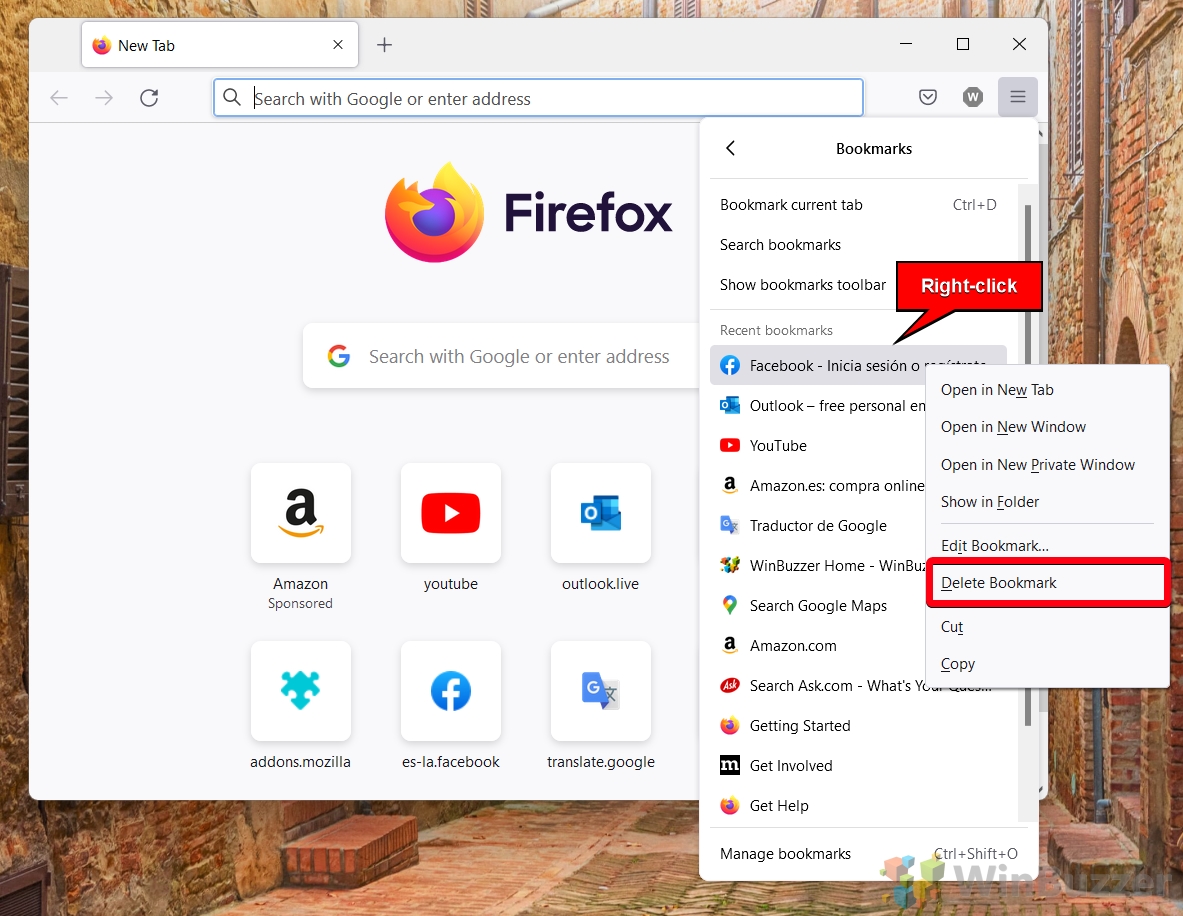The width and height of the screenshot is (1183, 916).
Task: Select Delete Bookmark from context menu
Action: coord(1047,582)
